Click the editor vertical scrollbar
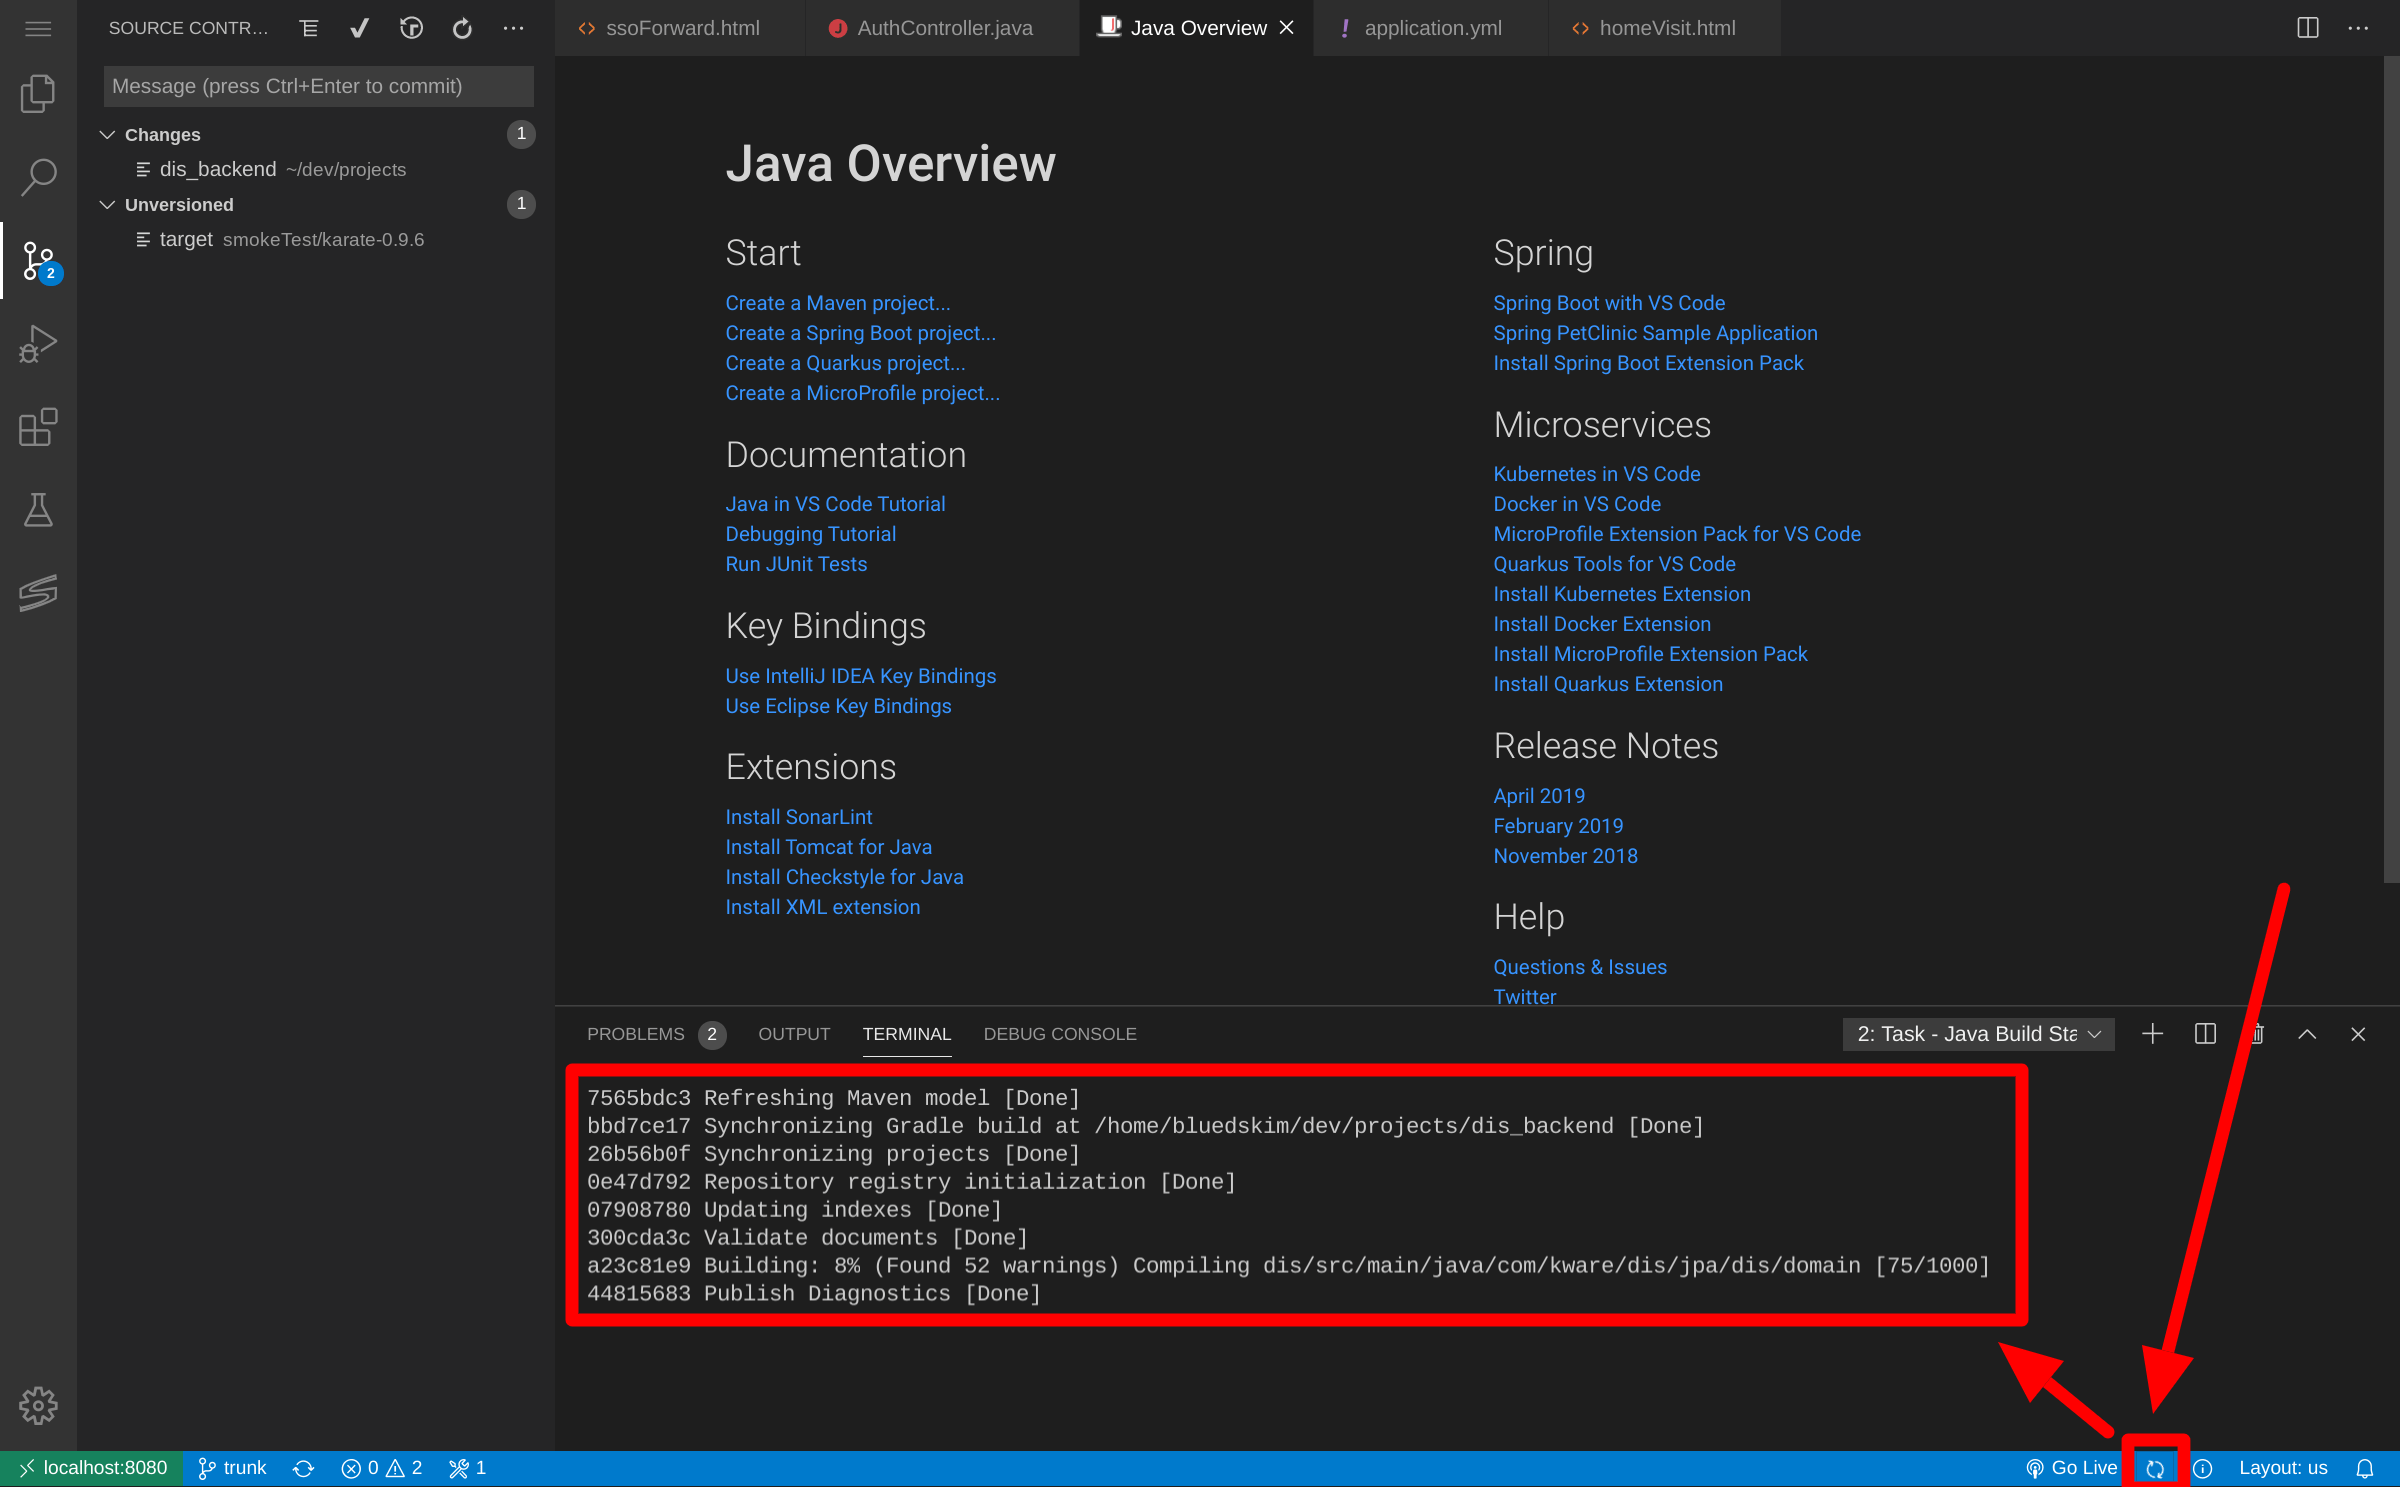Screen dimensions: 2400x1487 [x=2390, y=470]
